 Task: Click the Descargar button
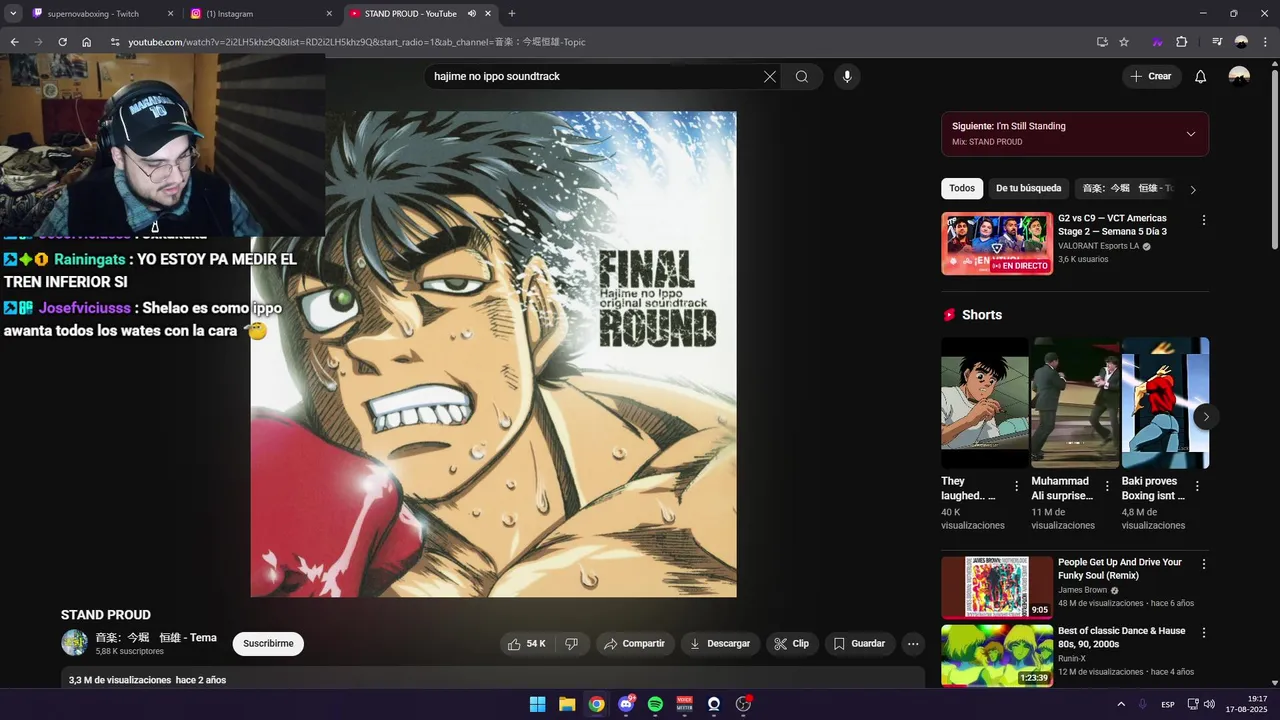pos(720,644)
